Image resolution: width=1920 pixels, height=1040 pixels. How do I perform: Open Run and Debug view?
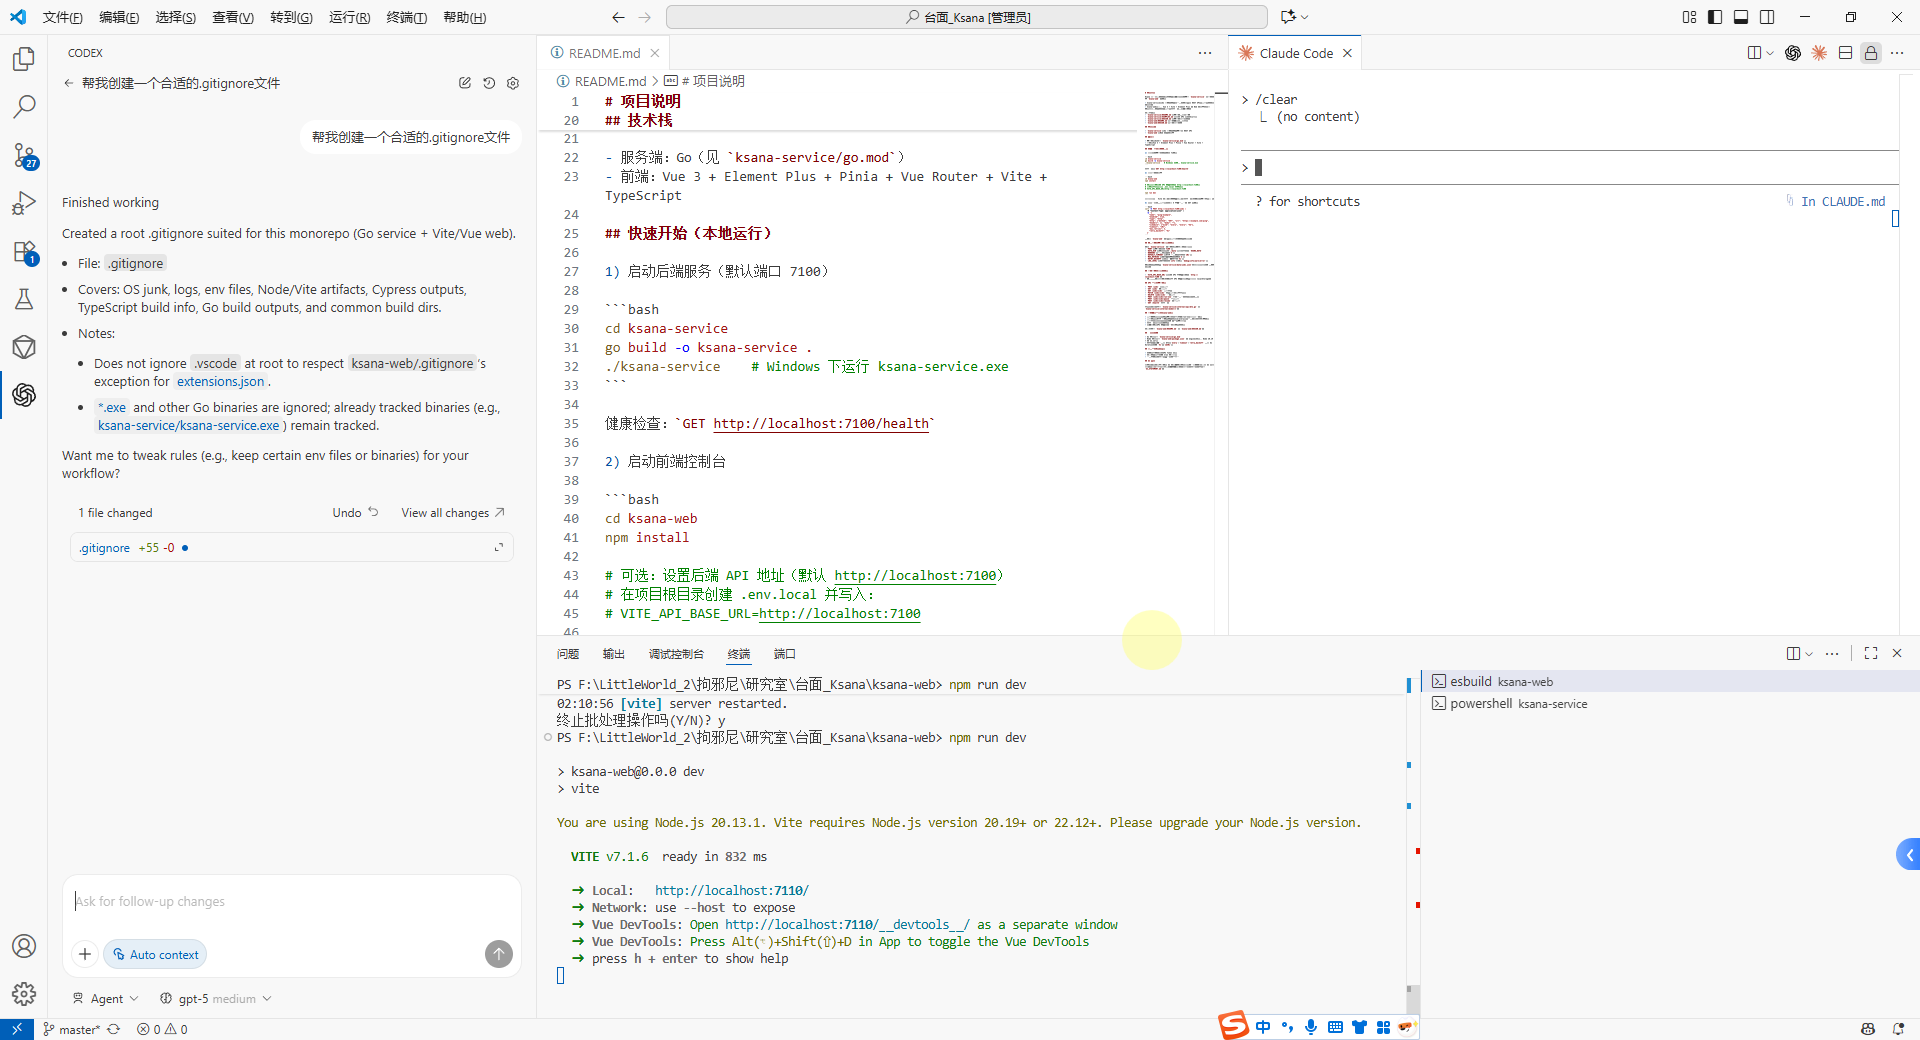[24, 203]
